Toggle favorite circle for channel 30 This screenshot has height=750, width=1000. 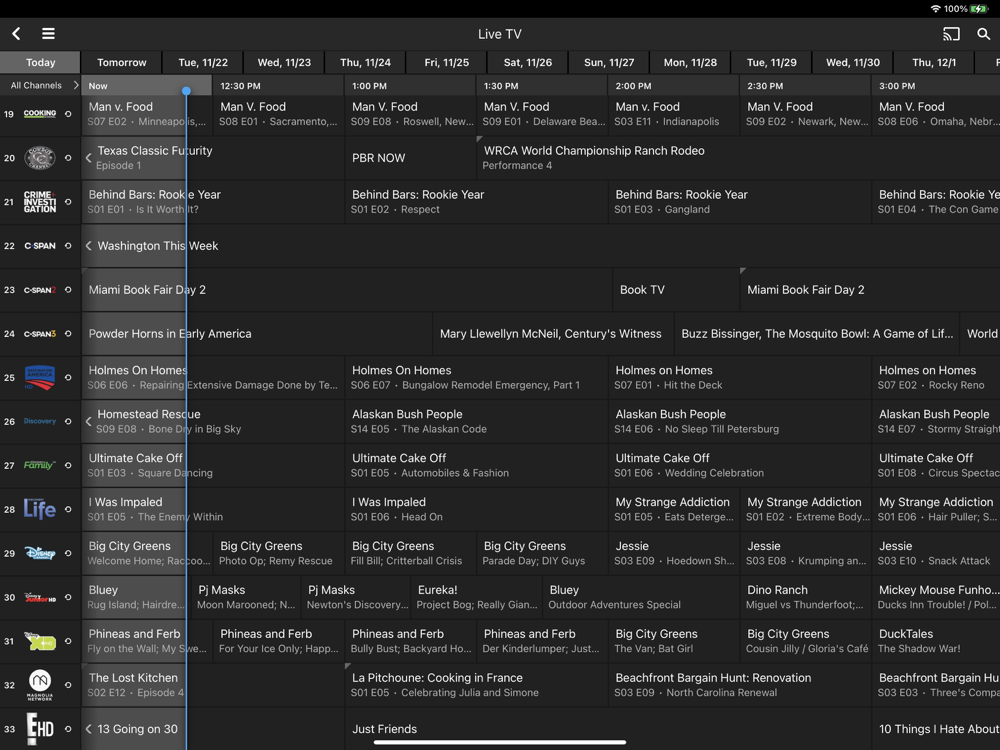(68, 597)
